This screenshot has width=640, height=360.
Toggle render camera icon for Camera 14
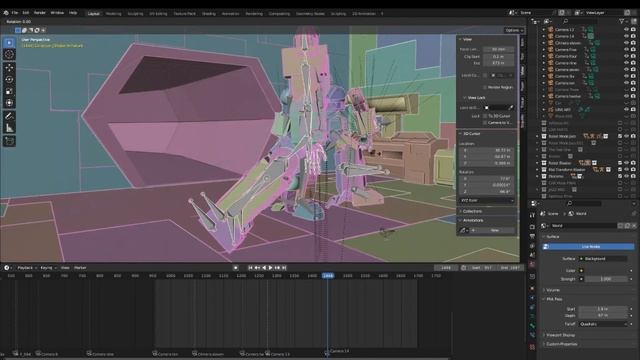pos(633,36)
